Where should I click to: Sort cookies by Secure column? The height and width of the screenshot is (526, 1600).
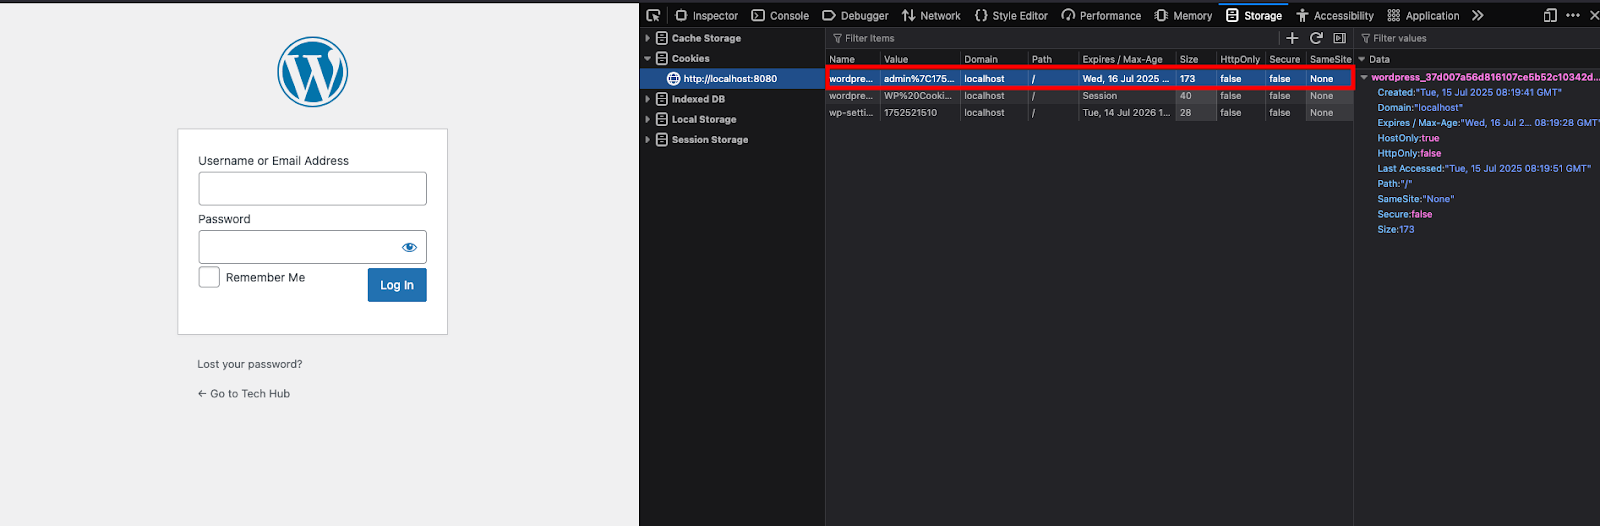coord(1285,59)
